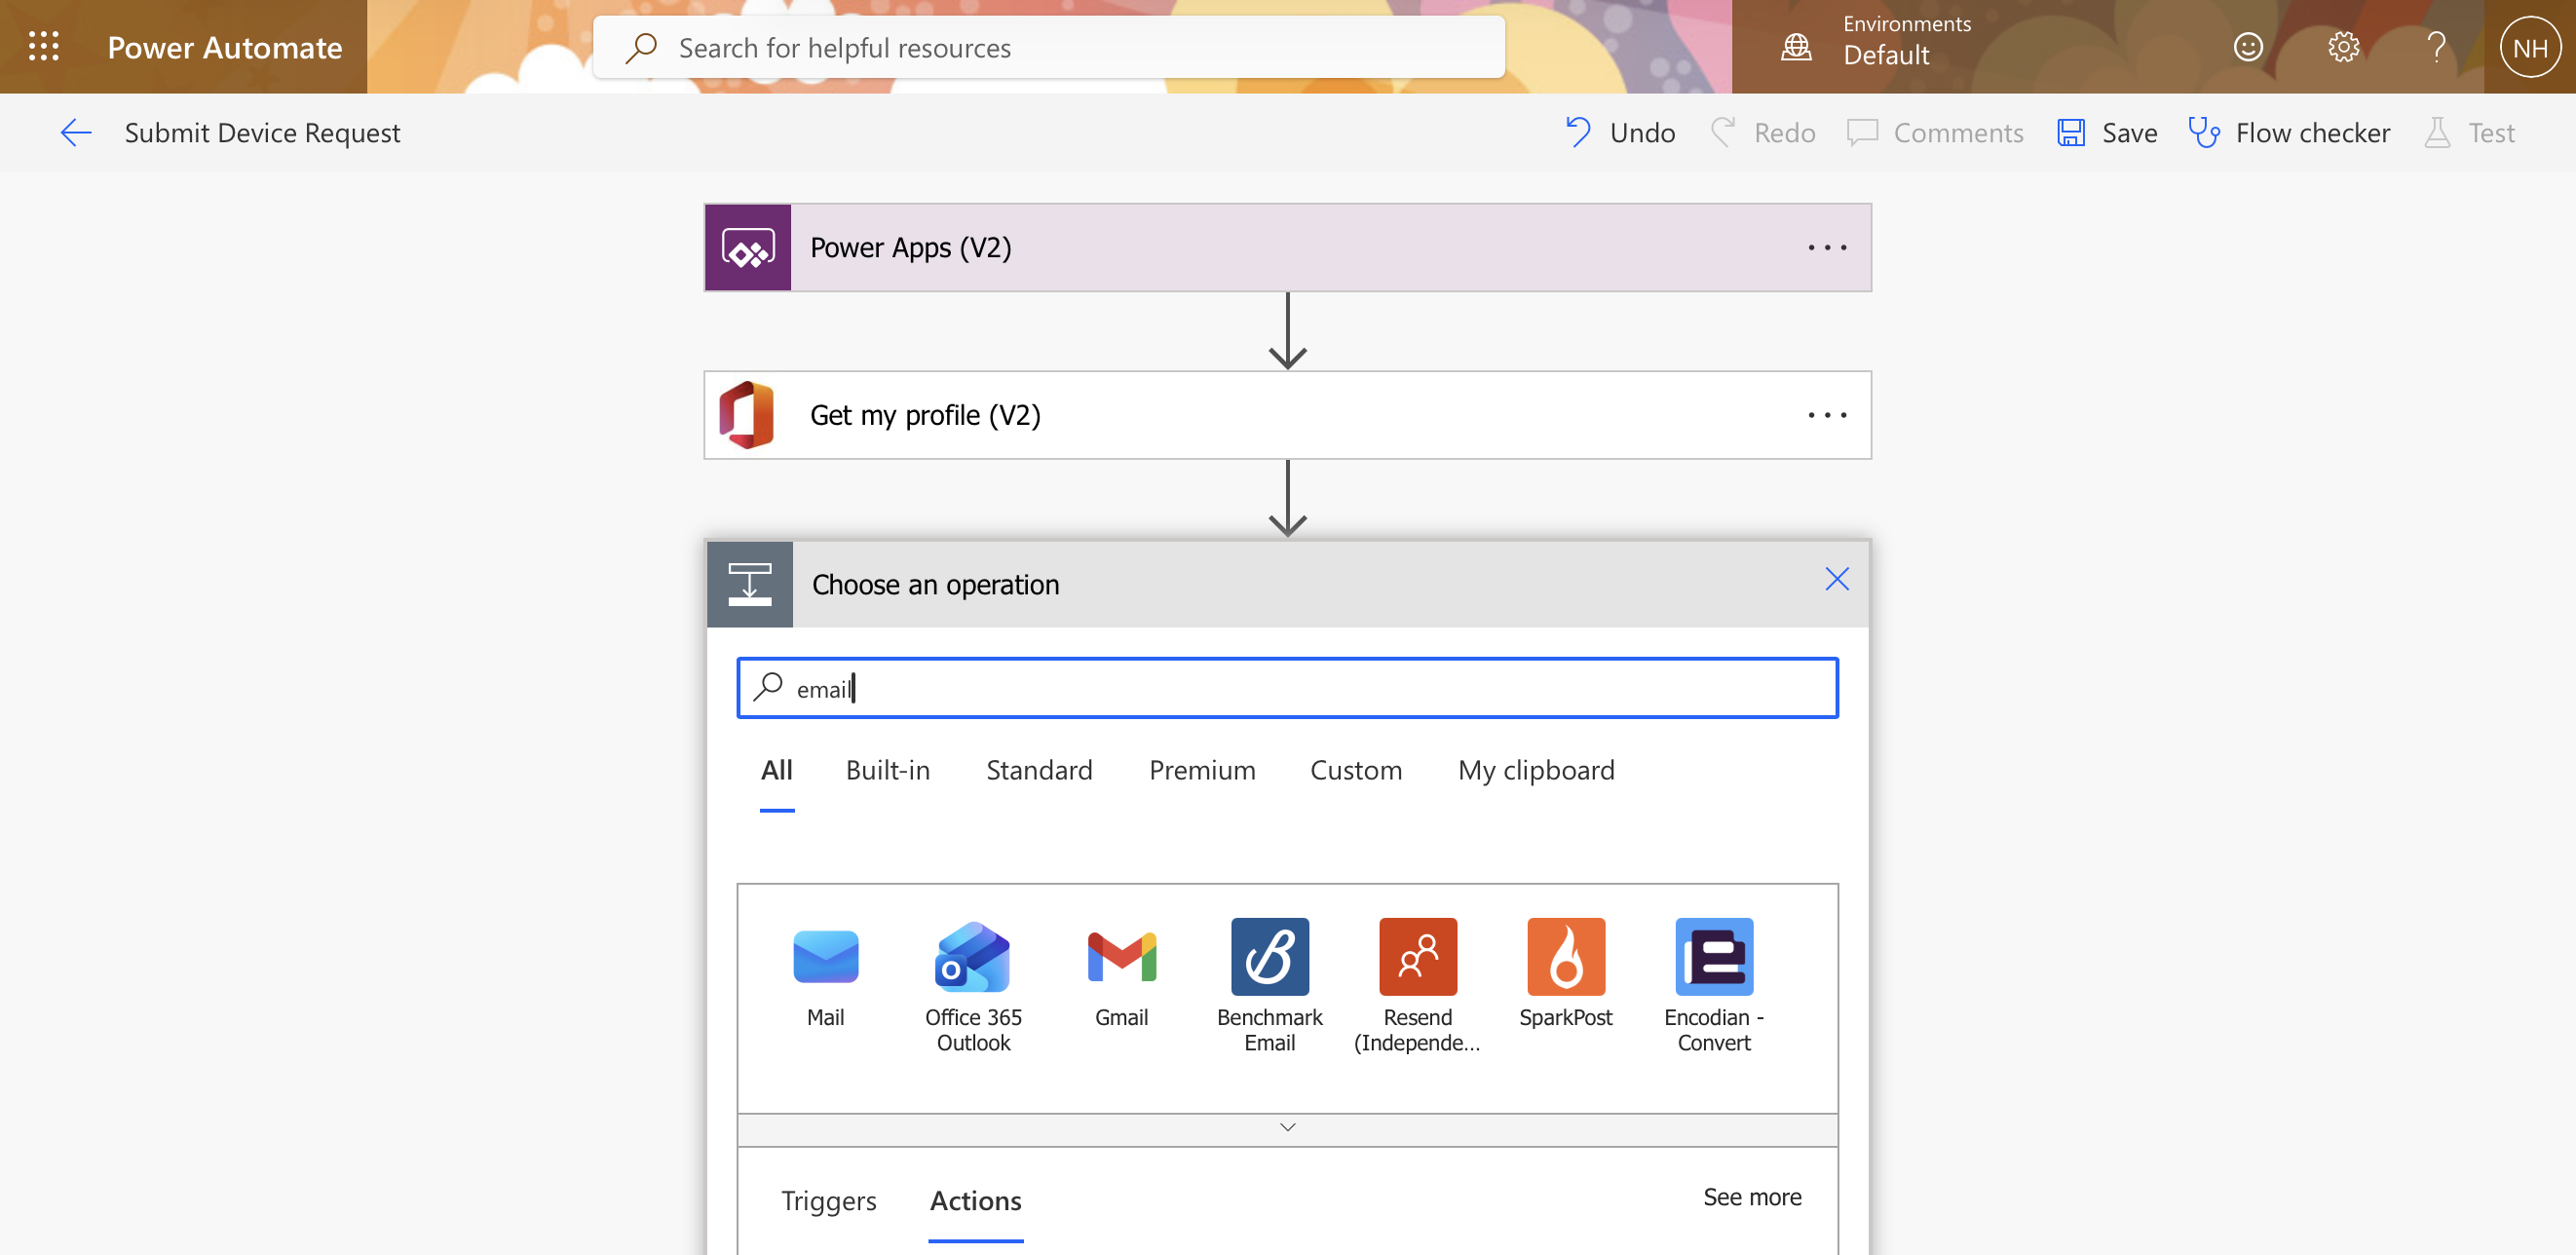Click the Test button
This screenshot has height=1255, width=2576.
click(x=2468, y=133)
